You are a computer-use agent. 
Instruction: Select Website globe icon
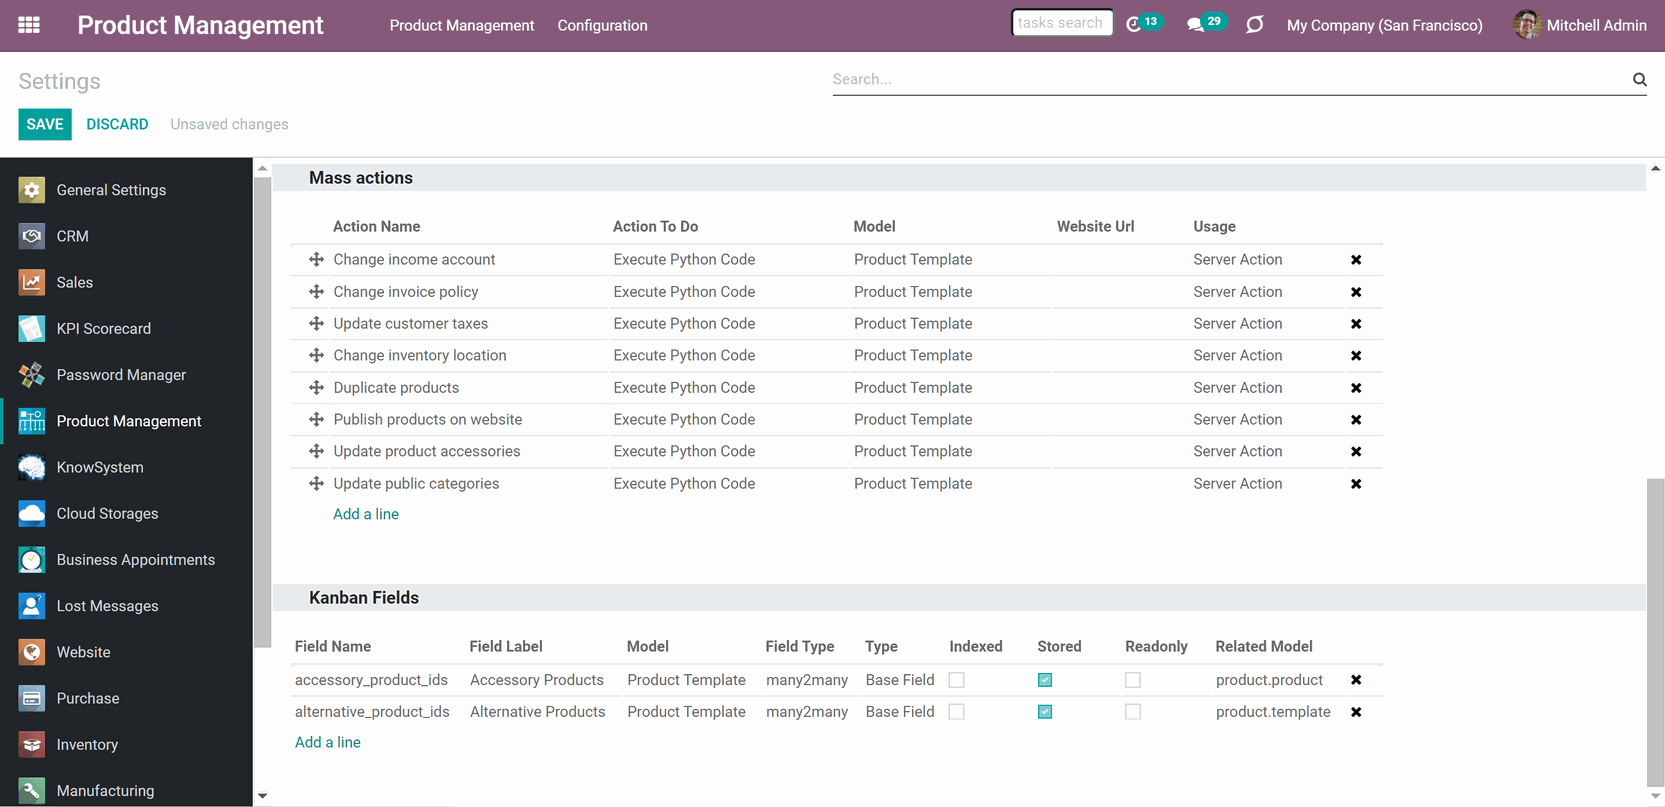click(32, 652)
